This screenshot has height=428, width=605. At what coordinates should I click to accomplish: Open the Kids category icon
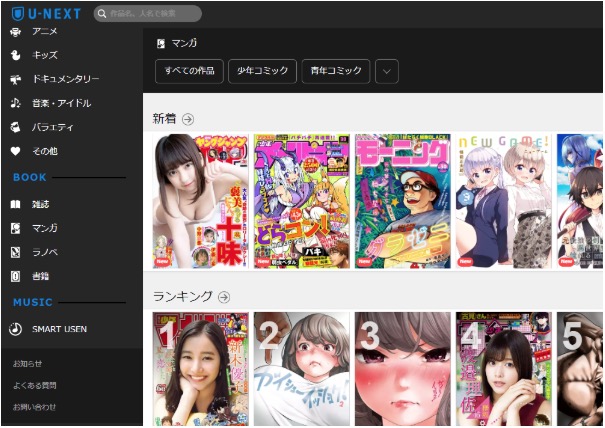15,54
